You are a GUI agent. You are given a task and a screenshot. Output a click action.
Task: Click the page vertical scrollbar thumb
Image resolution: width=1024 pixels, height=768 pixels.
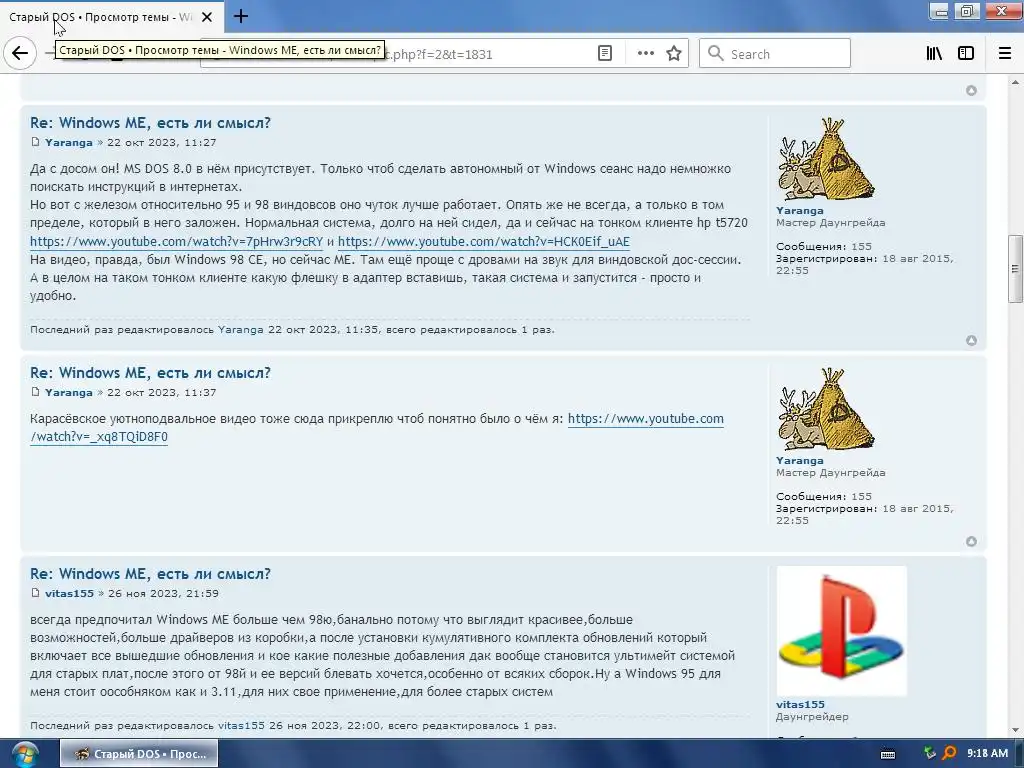pyautogui.click(x=1015, y=268)
